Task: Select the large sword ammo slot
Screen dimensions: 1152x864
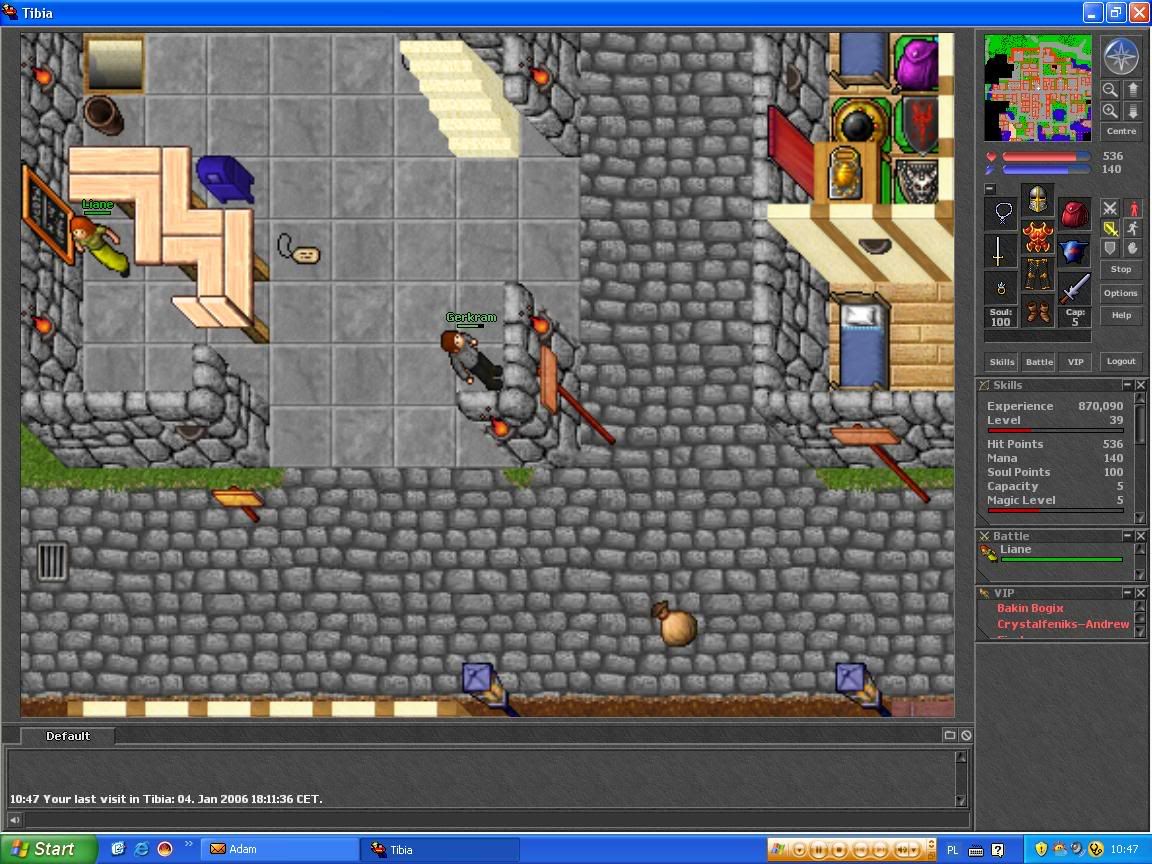Action: tap(1074, 289)
